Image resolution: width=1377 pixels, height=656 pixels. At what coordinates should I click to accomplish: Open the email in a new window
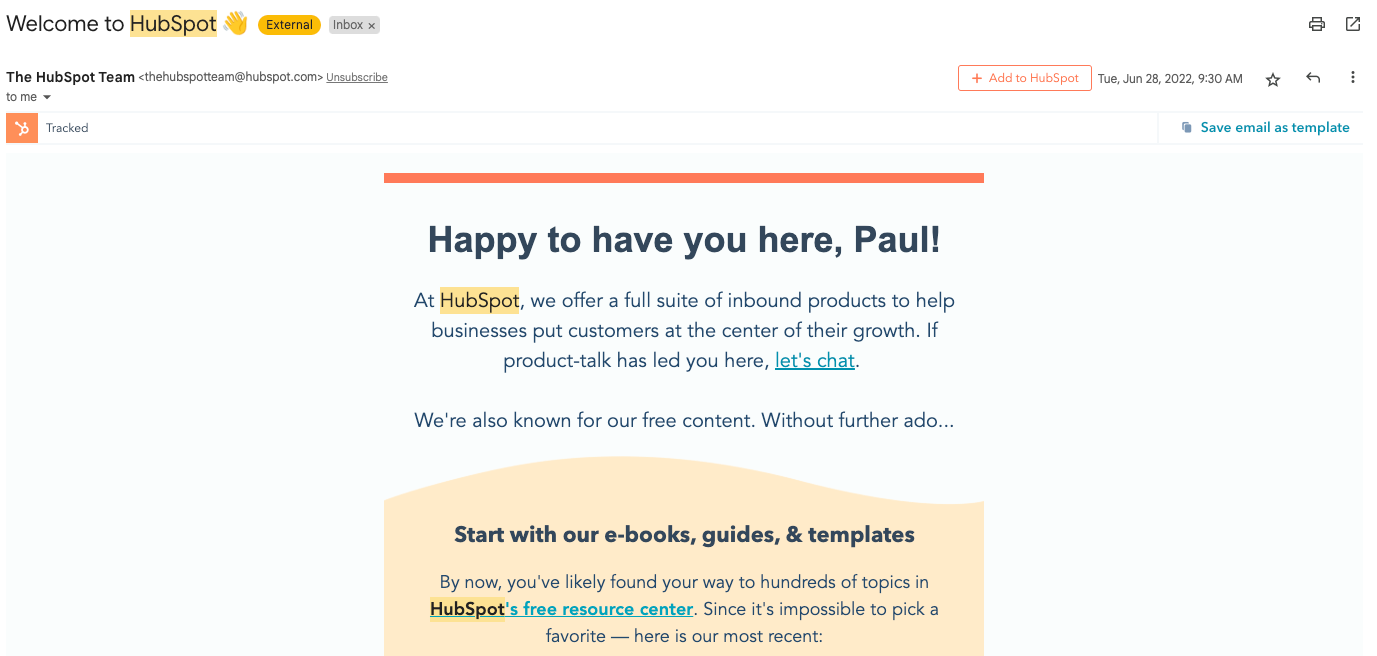point(1355,23)
